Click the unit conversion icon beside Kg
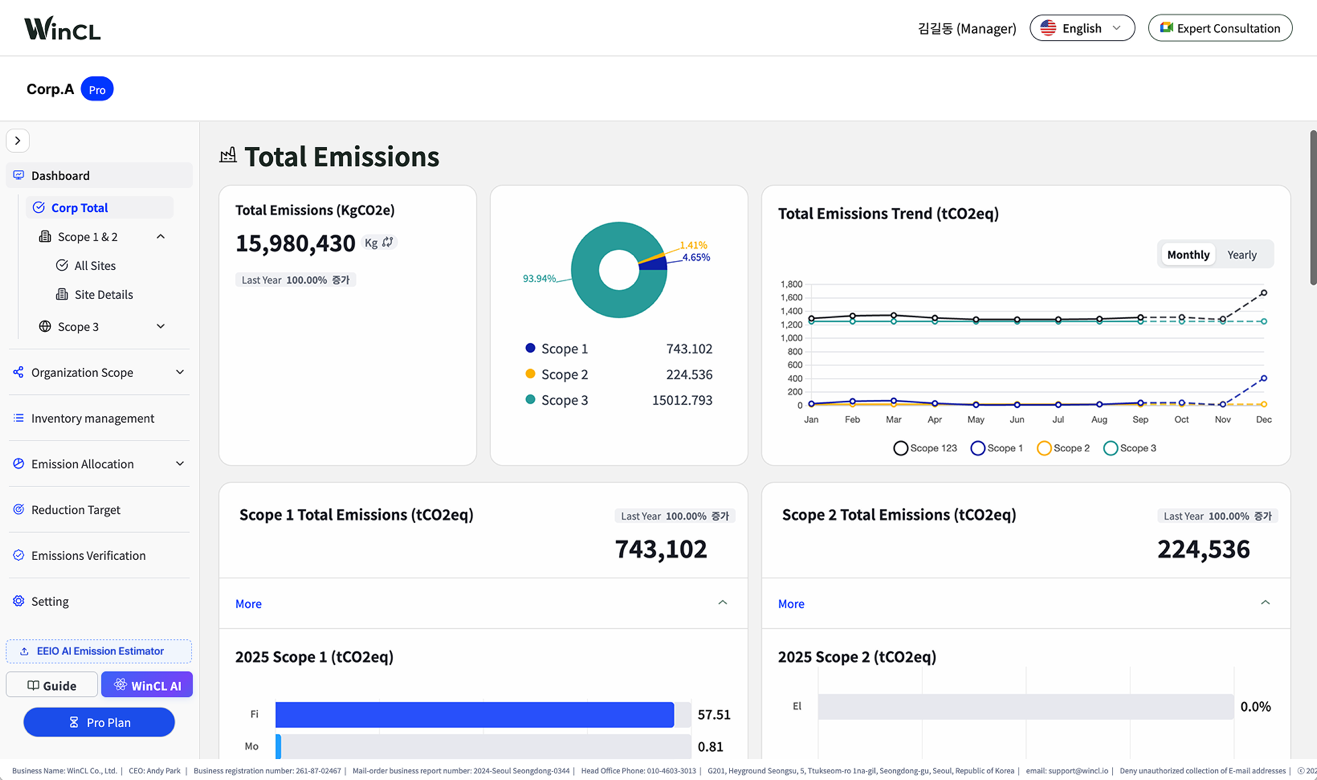 [388, 242]
